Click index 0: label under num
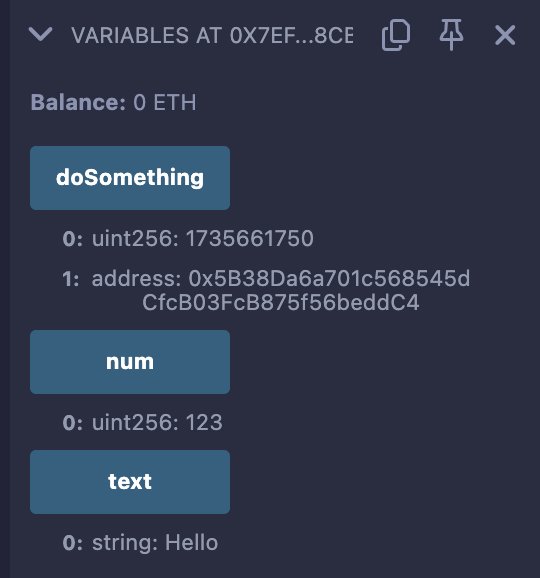Viewport: 540px width, 578px height. pyautogui.click(x=72, y=422)
